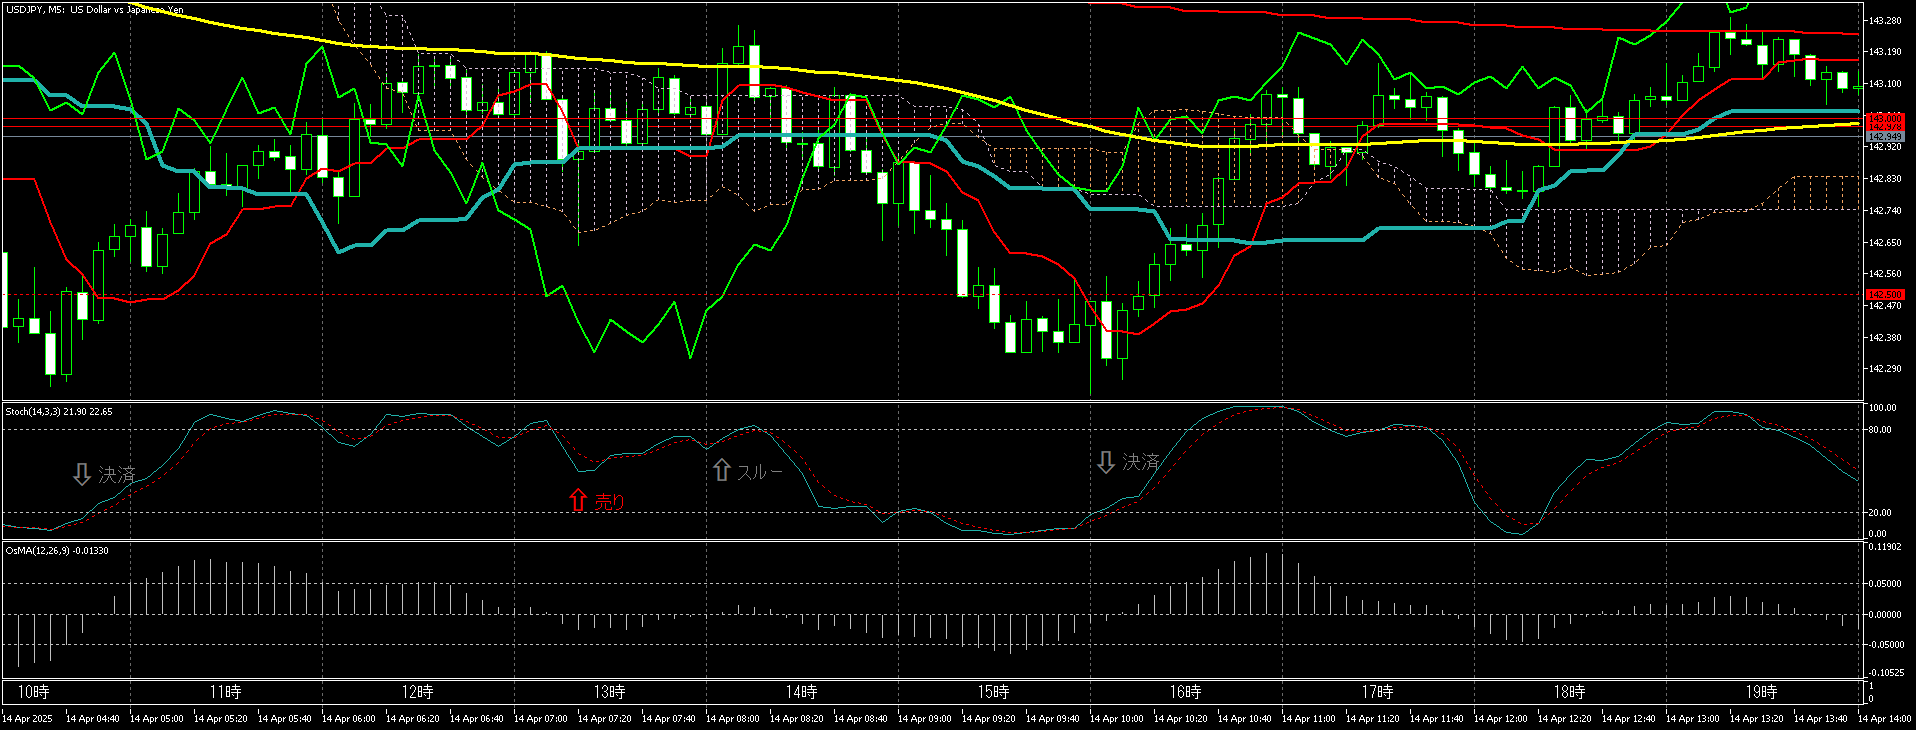The width and height of the screenshot is (1916, 730).
Task: Select the USDJPY,M5 chart title label
Action: pos(95,10)
